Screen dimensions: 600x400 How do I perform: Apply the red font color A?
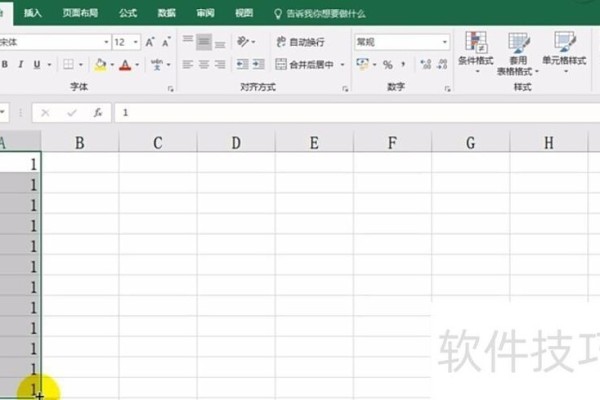(125, 65)
